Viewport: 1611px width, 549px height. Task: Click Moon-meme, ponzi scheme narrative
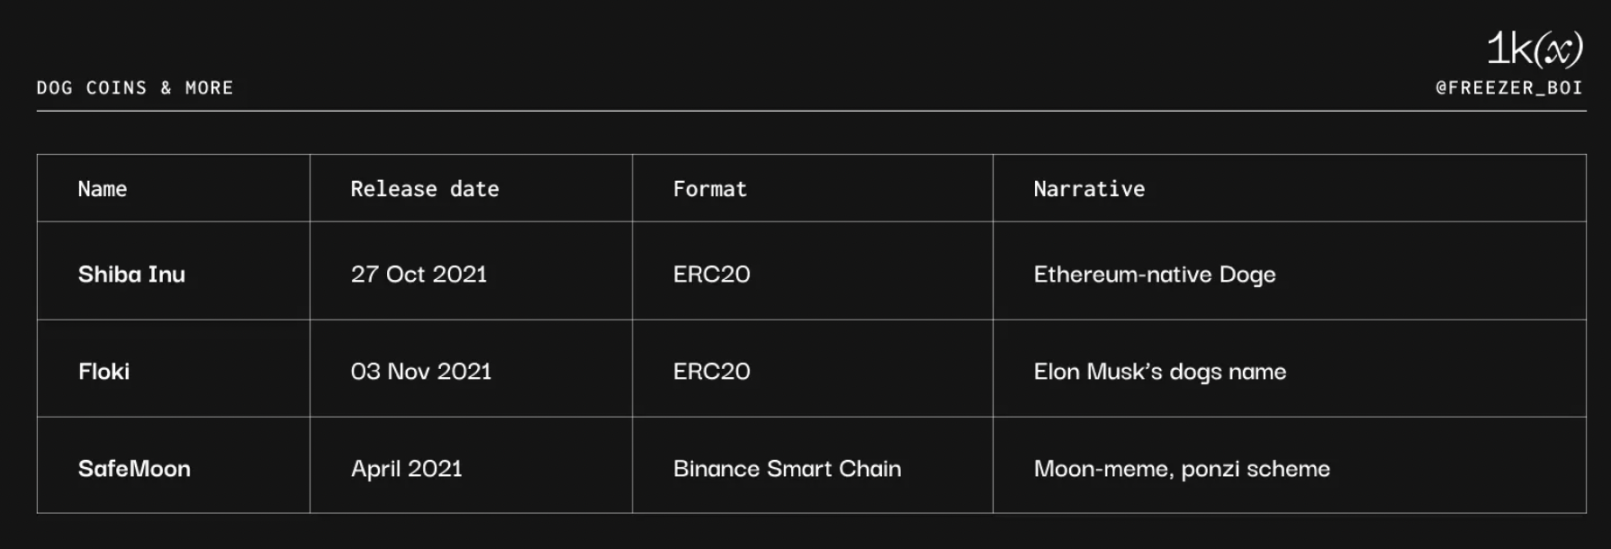click(1182, 468)
